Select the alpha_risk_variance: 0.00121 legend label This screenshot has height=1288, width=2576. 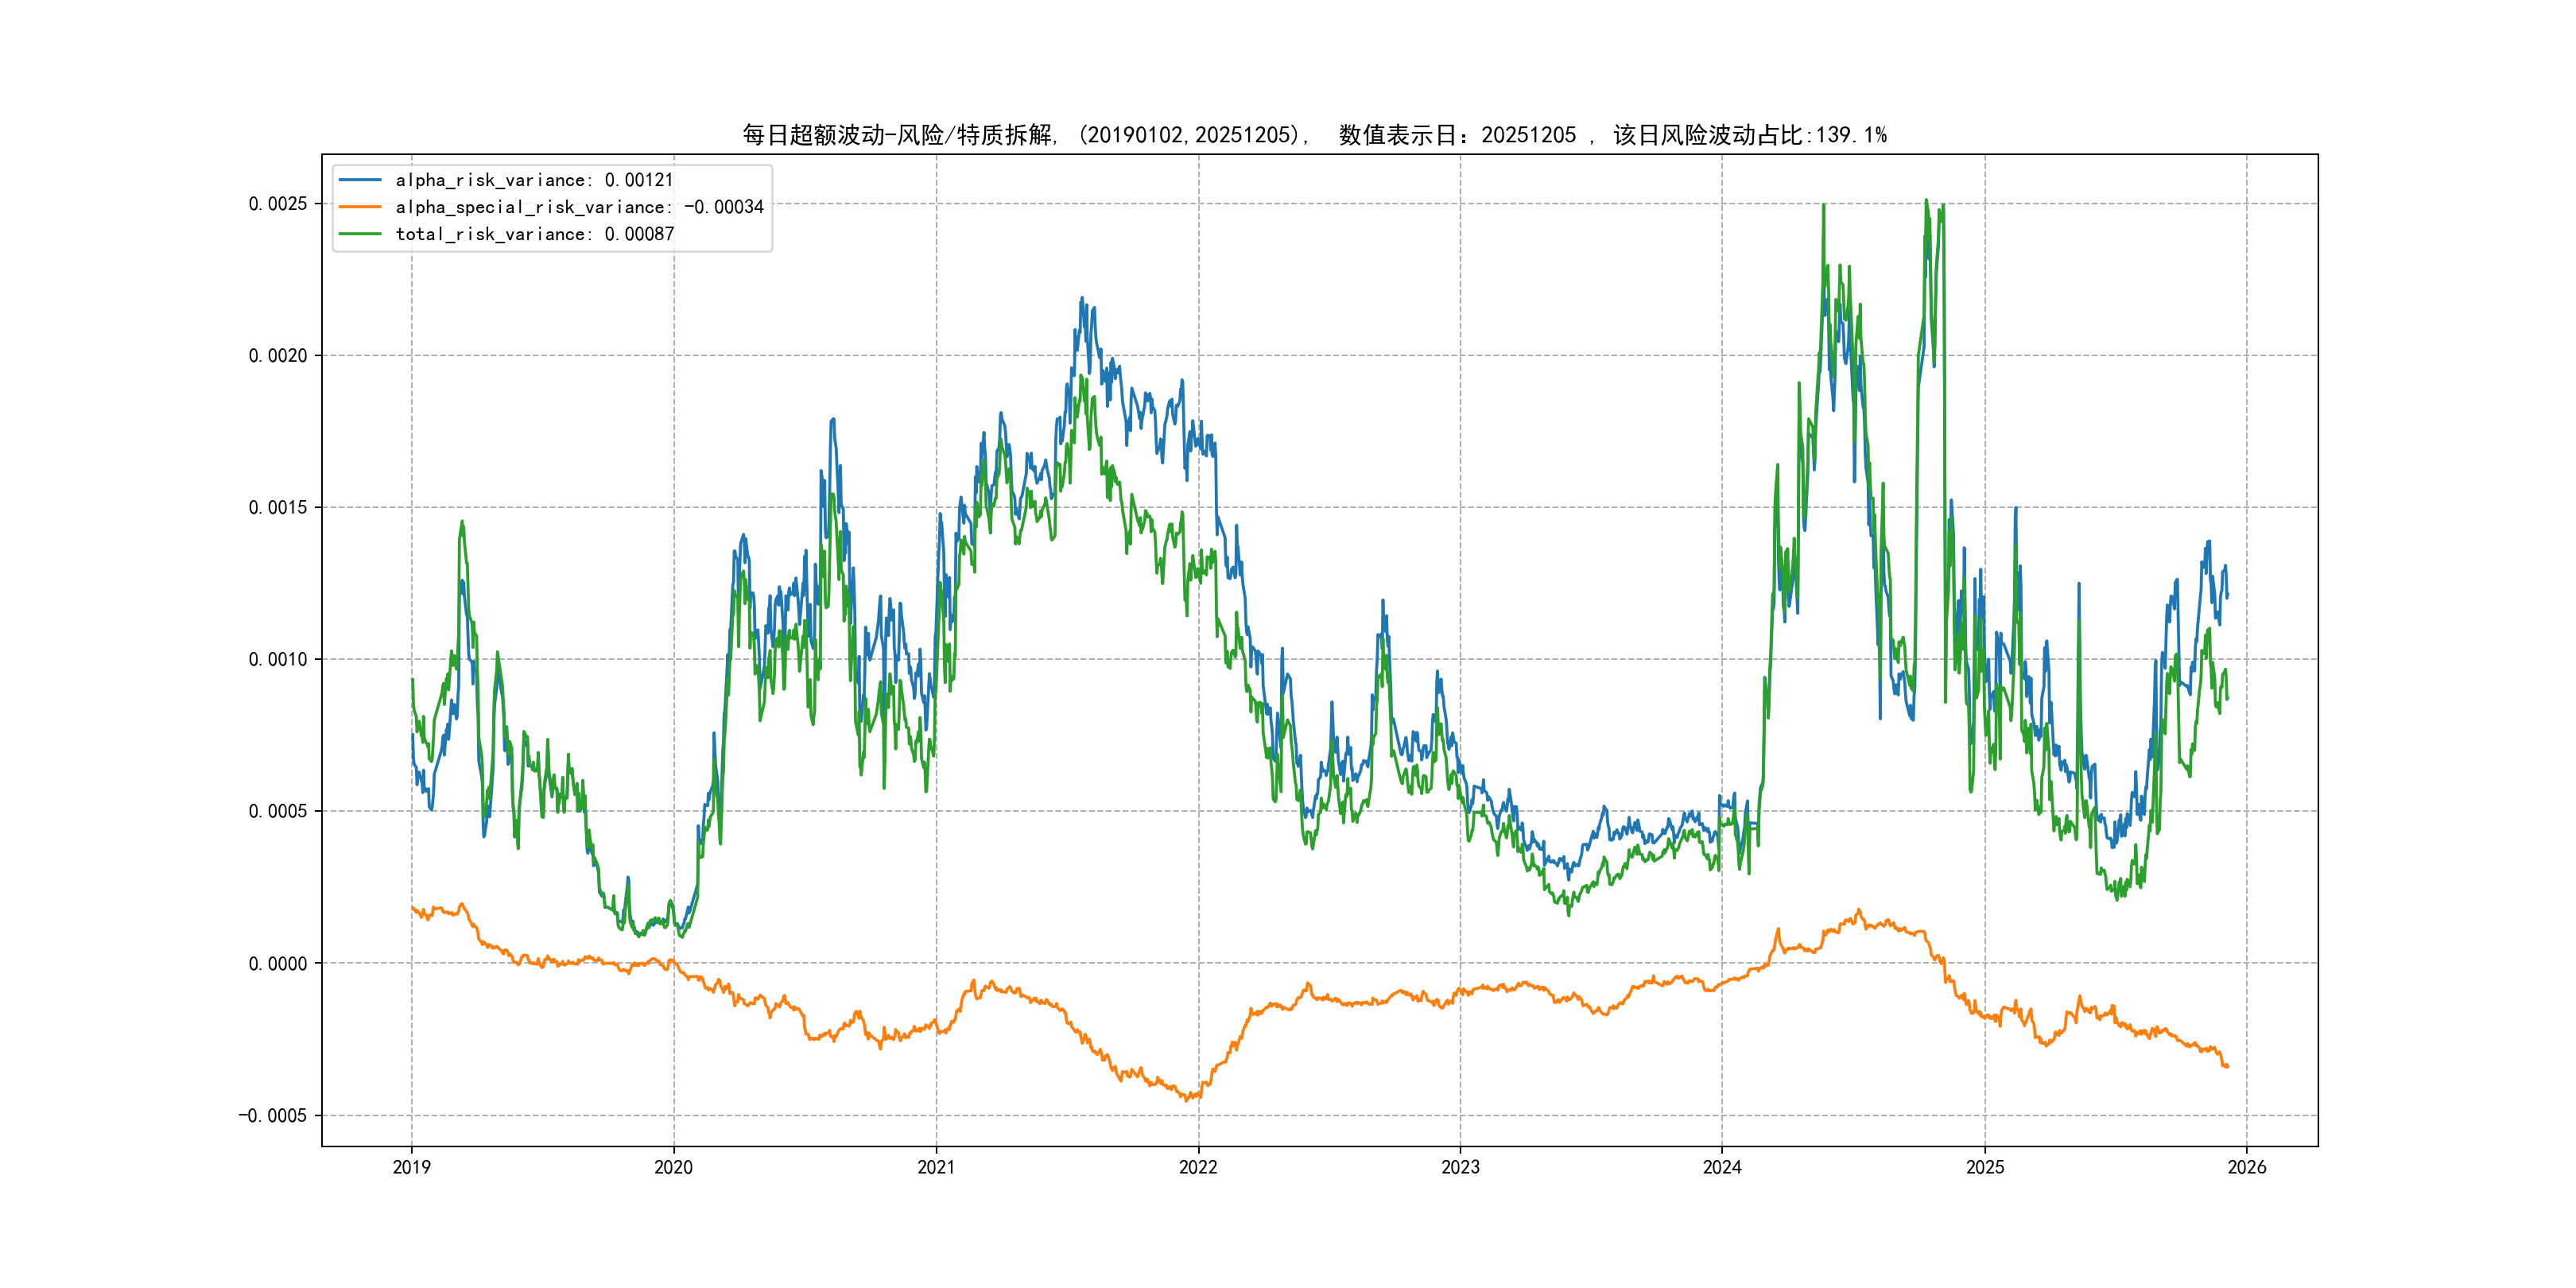[534, 180]
